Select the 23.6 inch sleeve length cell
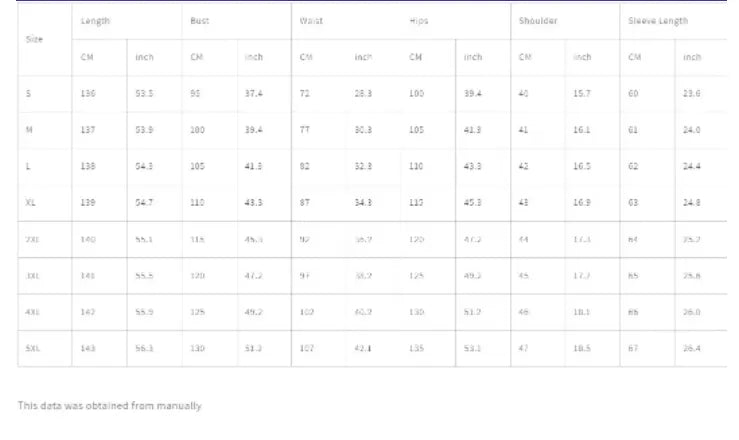The image size is (739, 440). pos(691,93)
